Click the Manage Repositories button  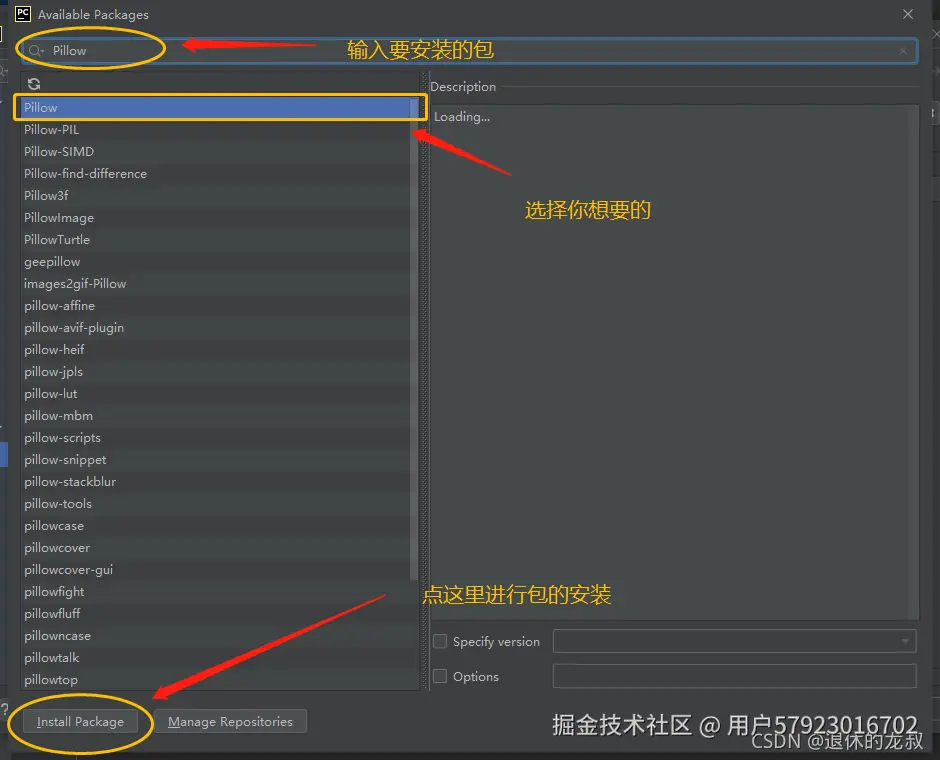[230, 722]
